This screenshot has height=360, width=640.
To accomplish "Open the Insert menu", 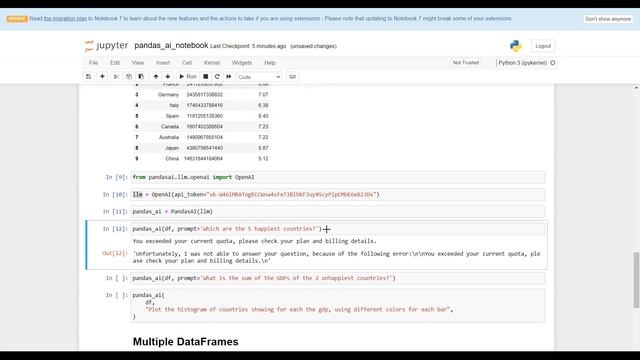I will (163, 63).
